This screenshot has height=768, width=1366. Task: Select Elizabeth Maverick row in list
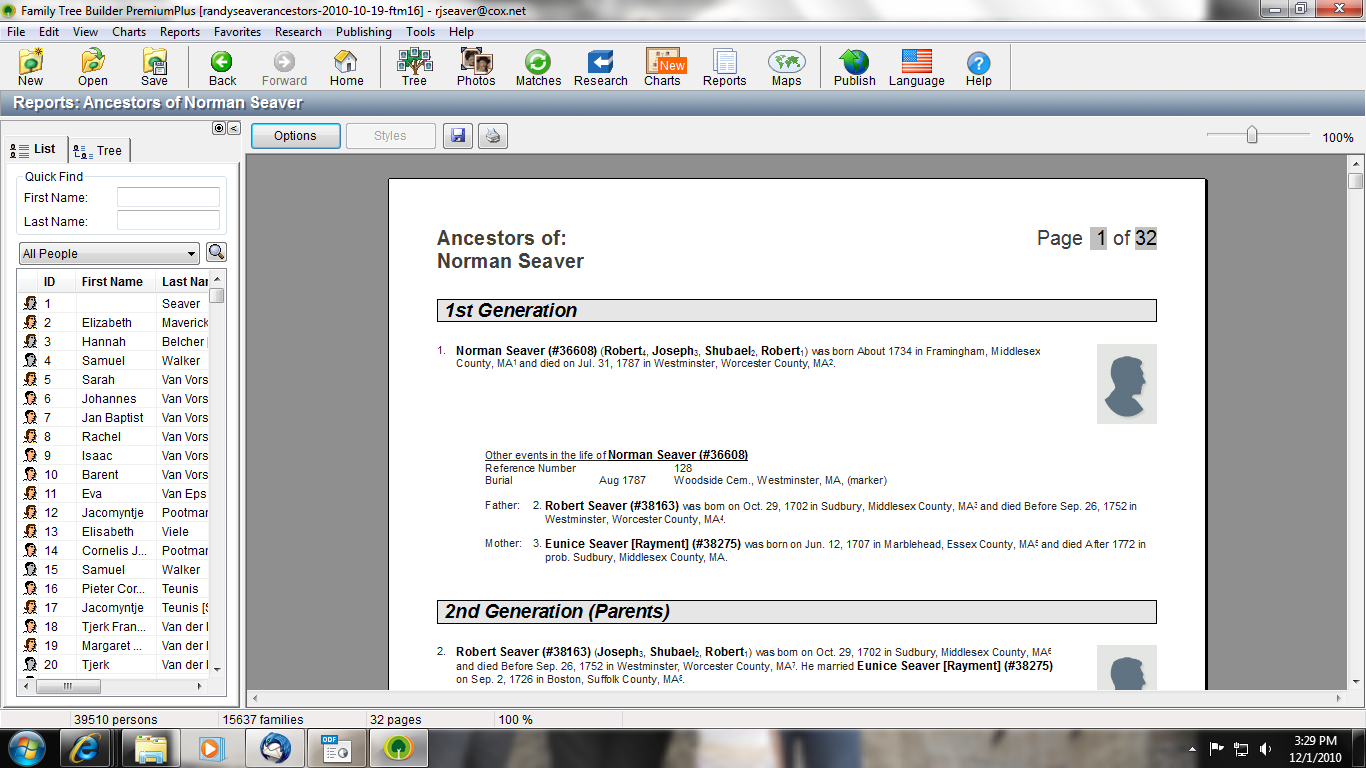click(x=115, y=322)
